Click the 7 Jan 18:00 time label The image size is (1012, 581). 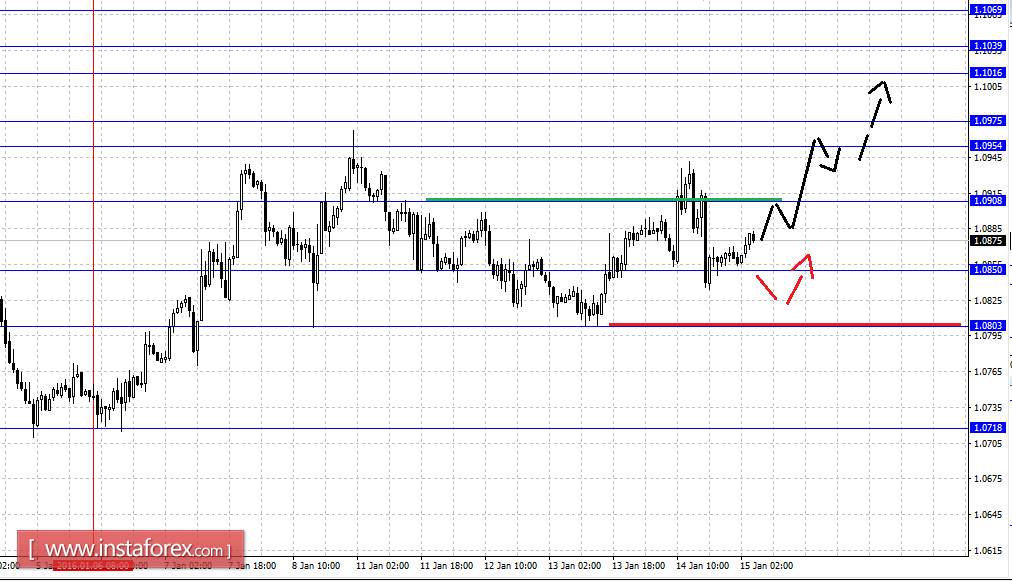tap(252, 566)
